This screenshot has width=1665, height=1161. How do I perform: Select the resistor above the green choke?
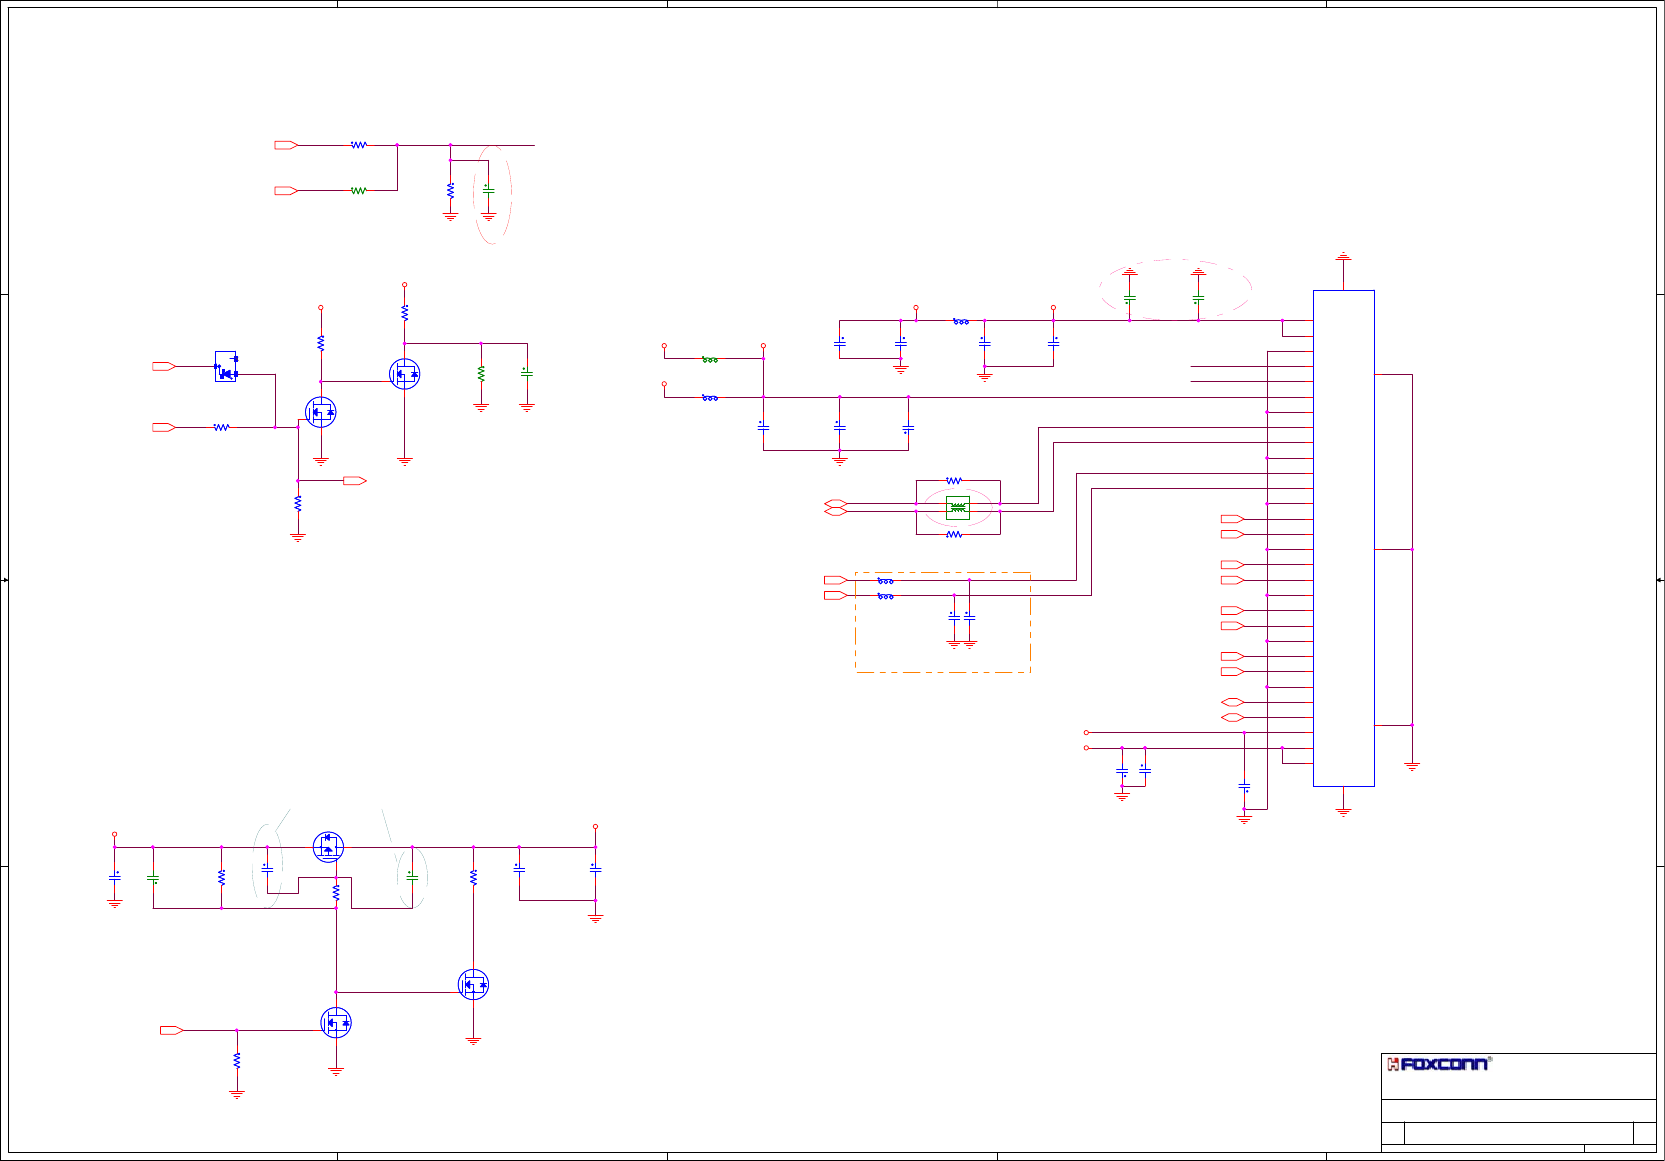point(954,481)
